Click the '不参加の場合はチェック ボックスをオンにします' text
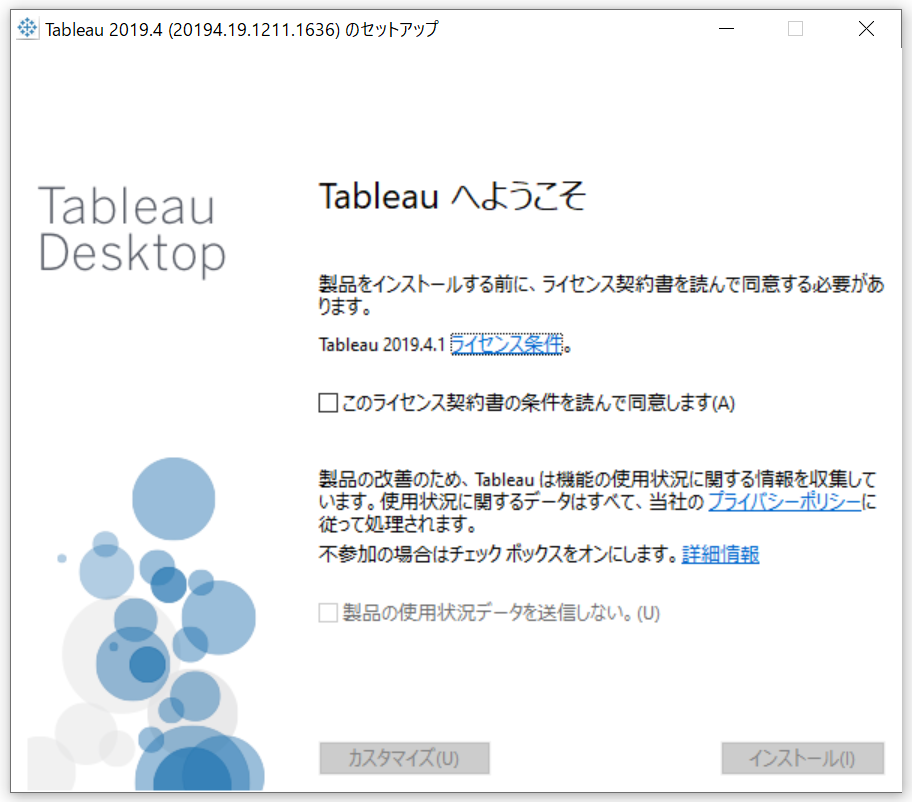 click(x=497, y=554)
